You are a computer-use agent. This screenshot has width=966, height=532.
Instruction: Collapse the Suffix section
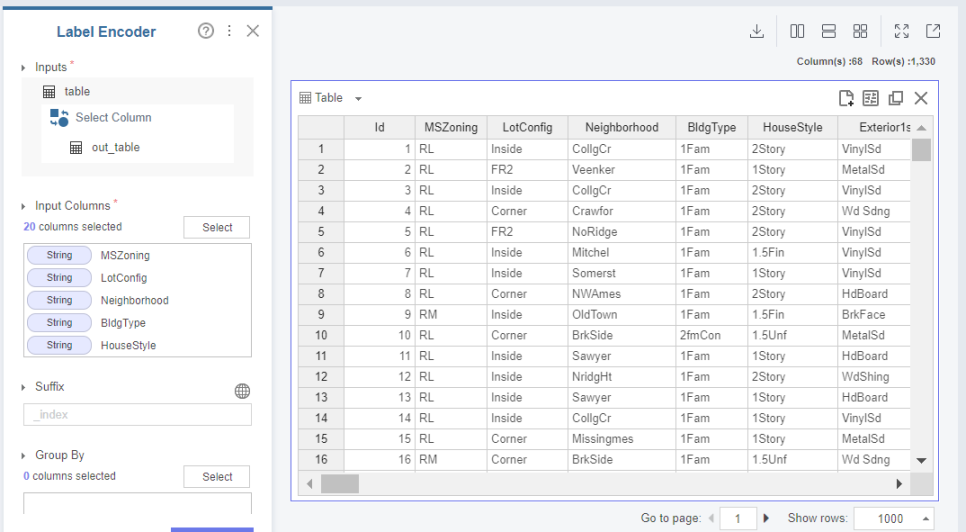pos(23,387)
